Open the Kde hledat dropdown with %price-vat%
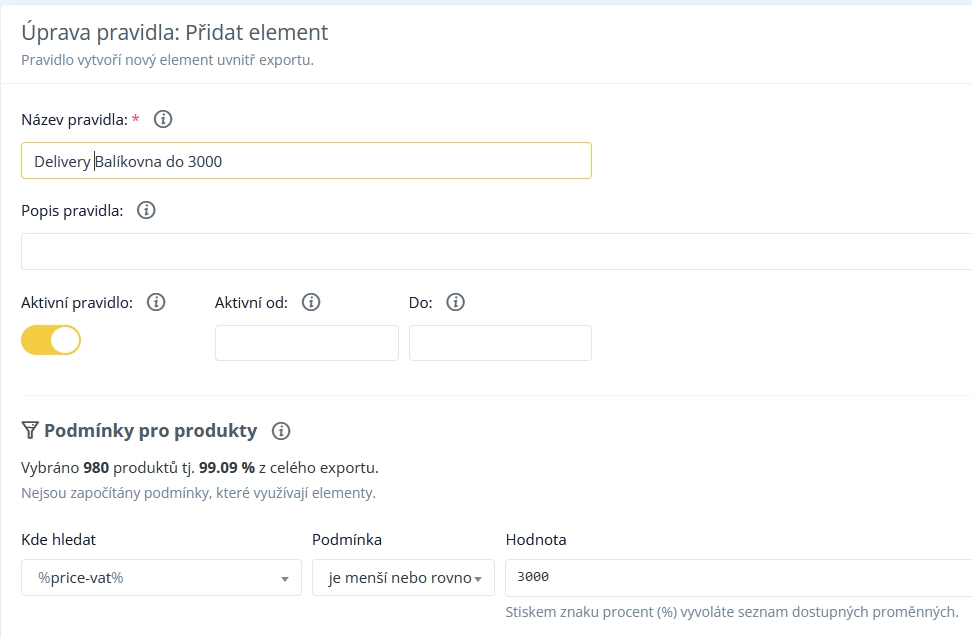 (161, 577)
